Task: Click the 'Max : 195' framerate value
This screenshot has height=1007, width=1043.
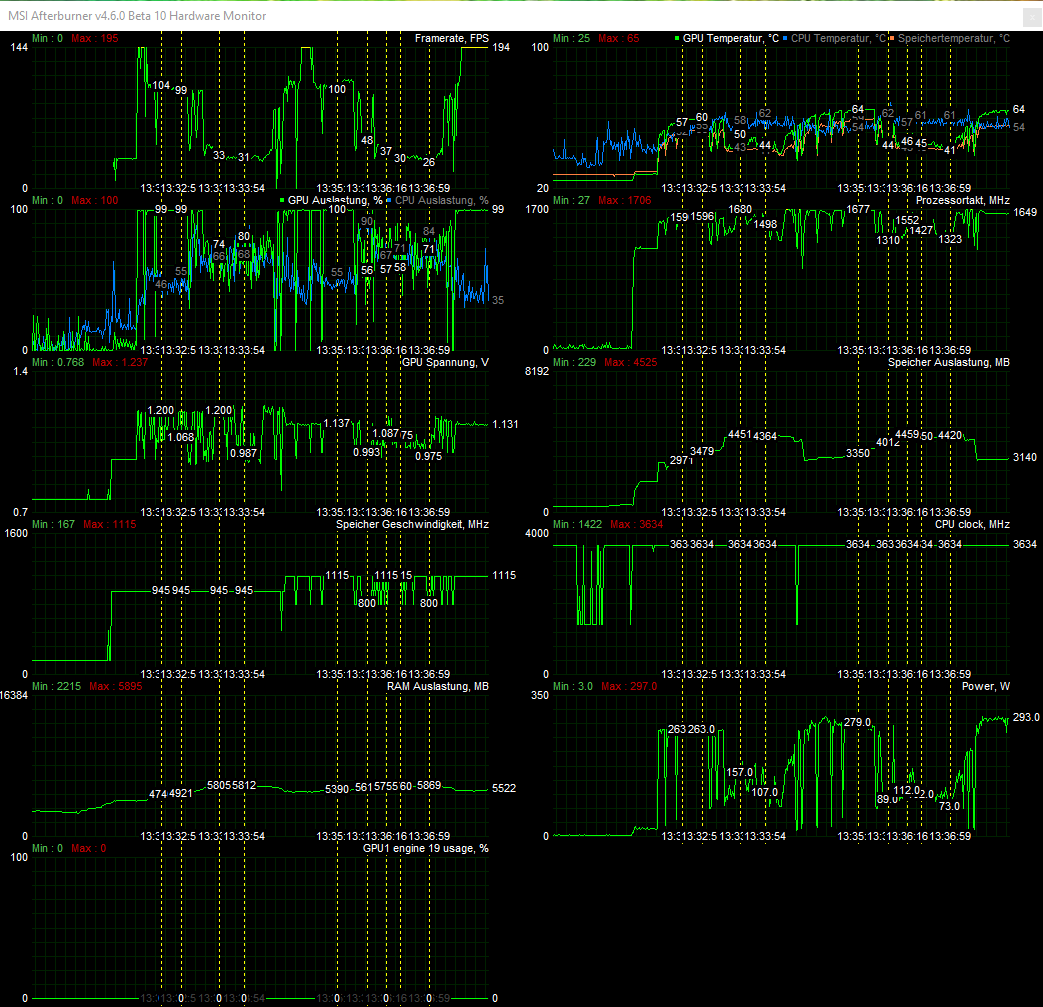Action: click(94, 39)
